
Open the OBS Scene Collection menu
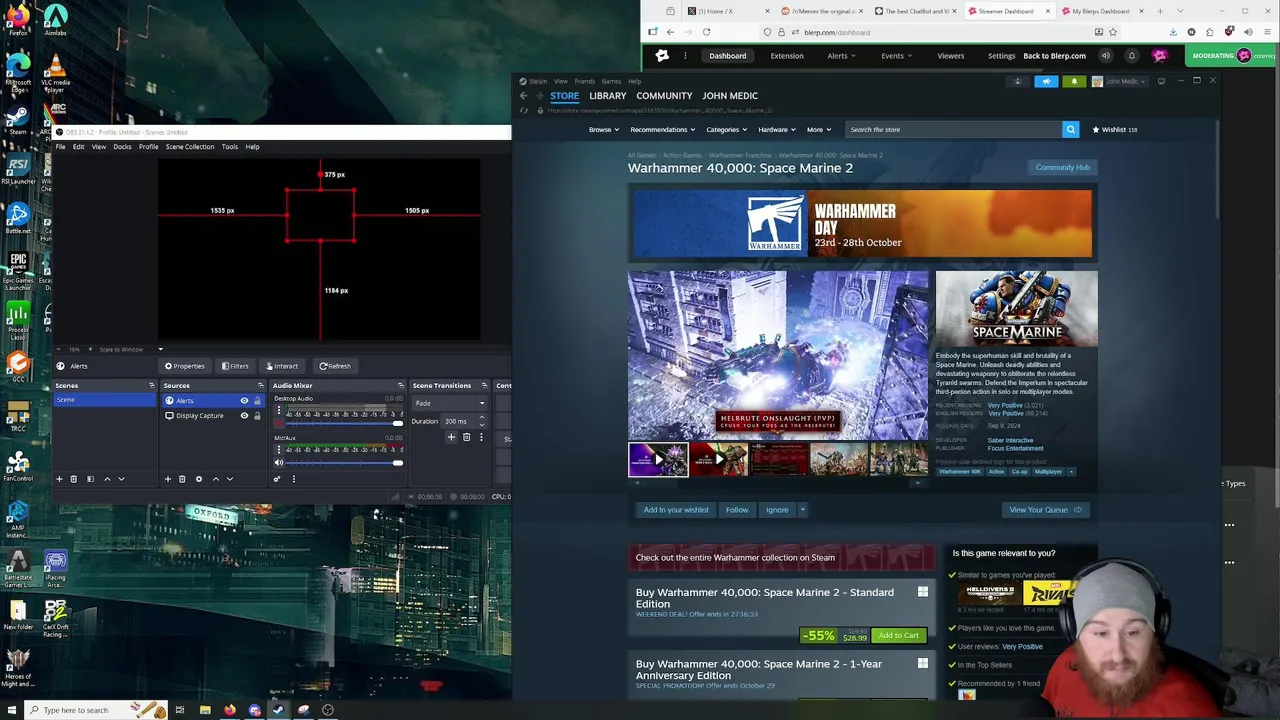[189, 147]
